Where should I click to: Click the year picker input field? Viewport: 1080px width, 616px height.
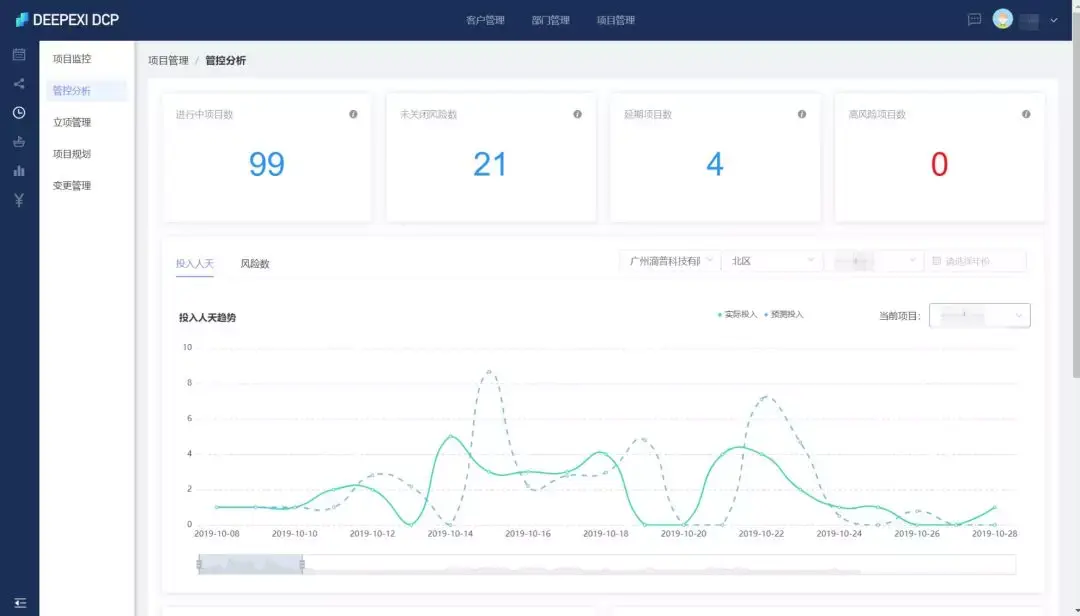click(976, 261)
